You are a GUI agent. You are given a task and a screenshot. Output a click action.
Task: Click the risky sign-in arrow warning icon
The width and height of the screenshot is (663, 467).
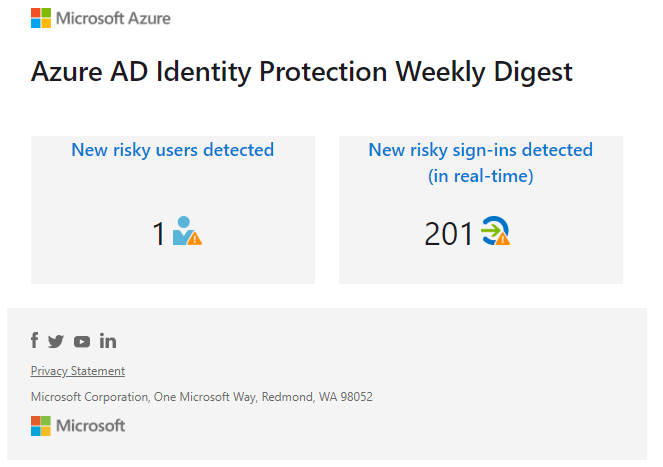(x=496, y=231)
